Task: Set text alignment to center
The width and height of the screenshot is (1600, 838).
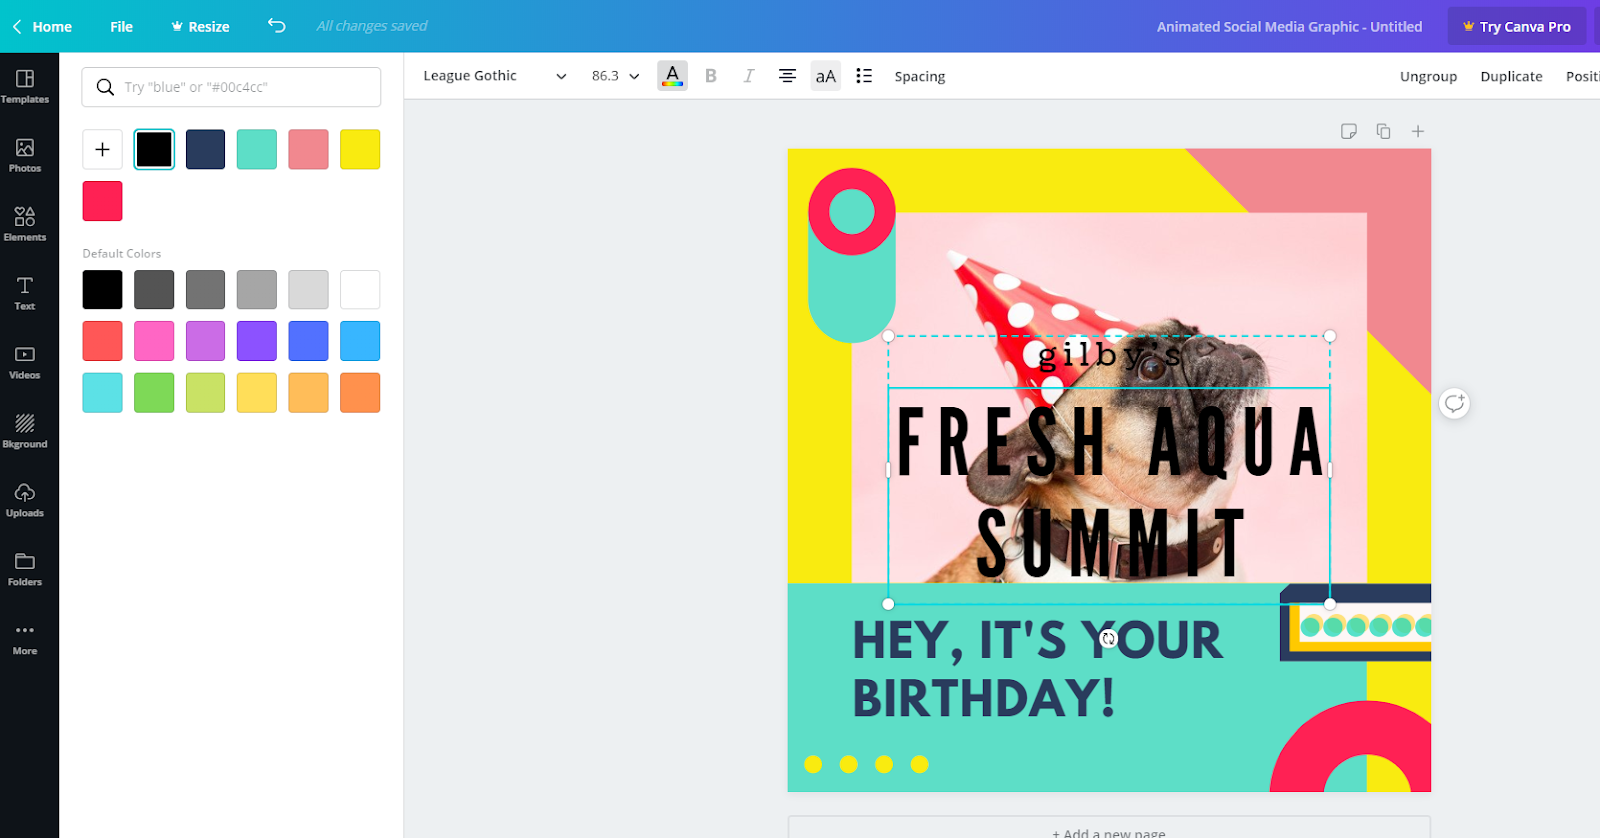Action: 788,76
